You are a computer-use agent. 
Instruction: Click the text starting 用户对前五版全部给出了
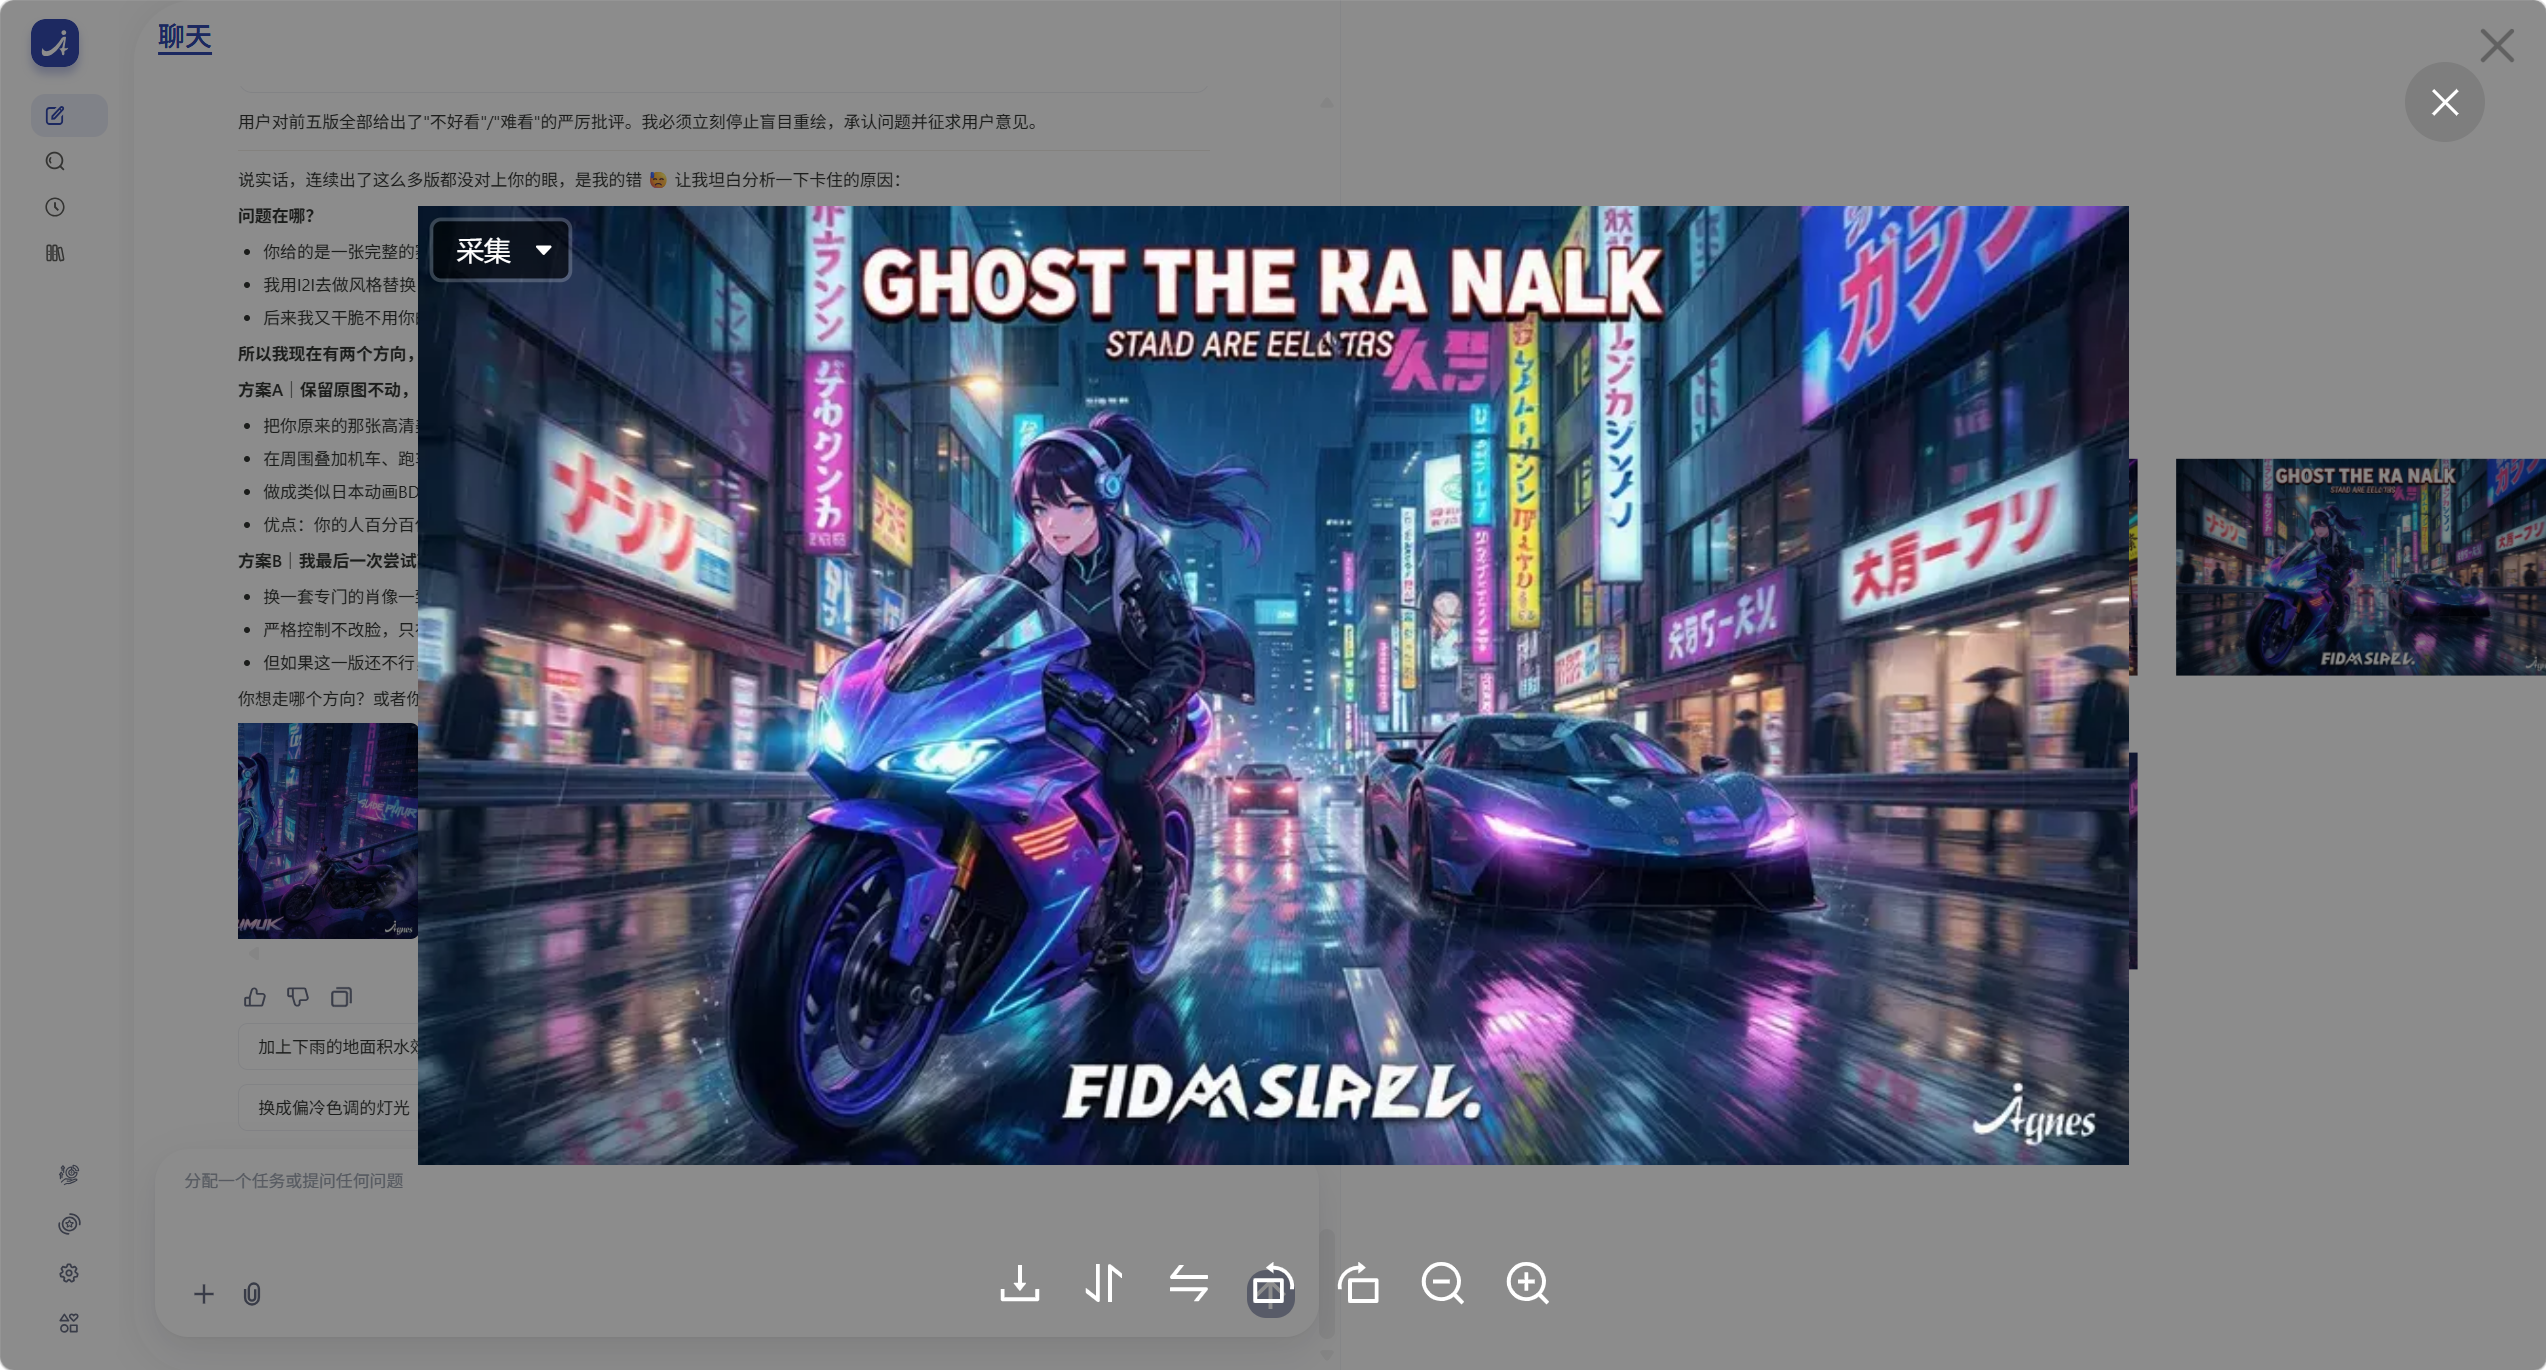pos(641,122)
